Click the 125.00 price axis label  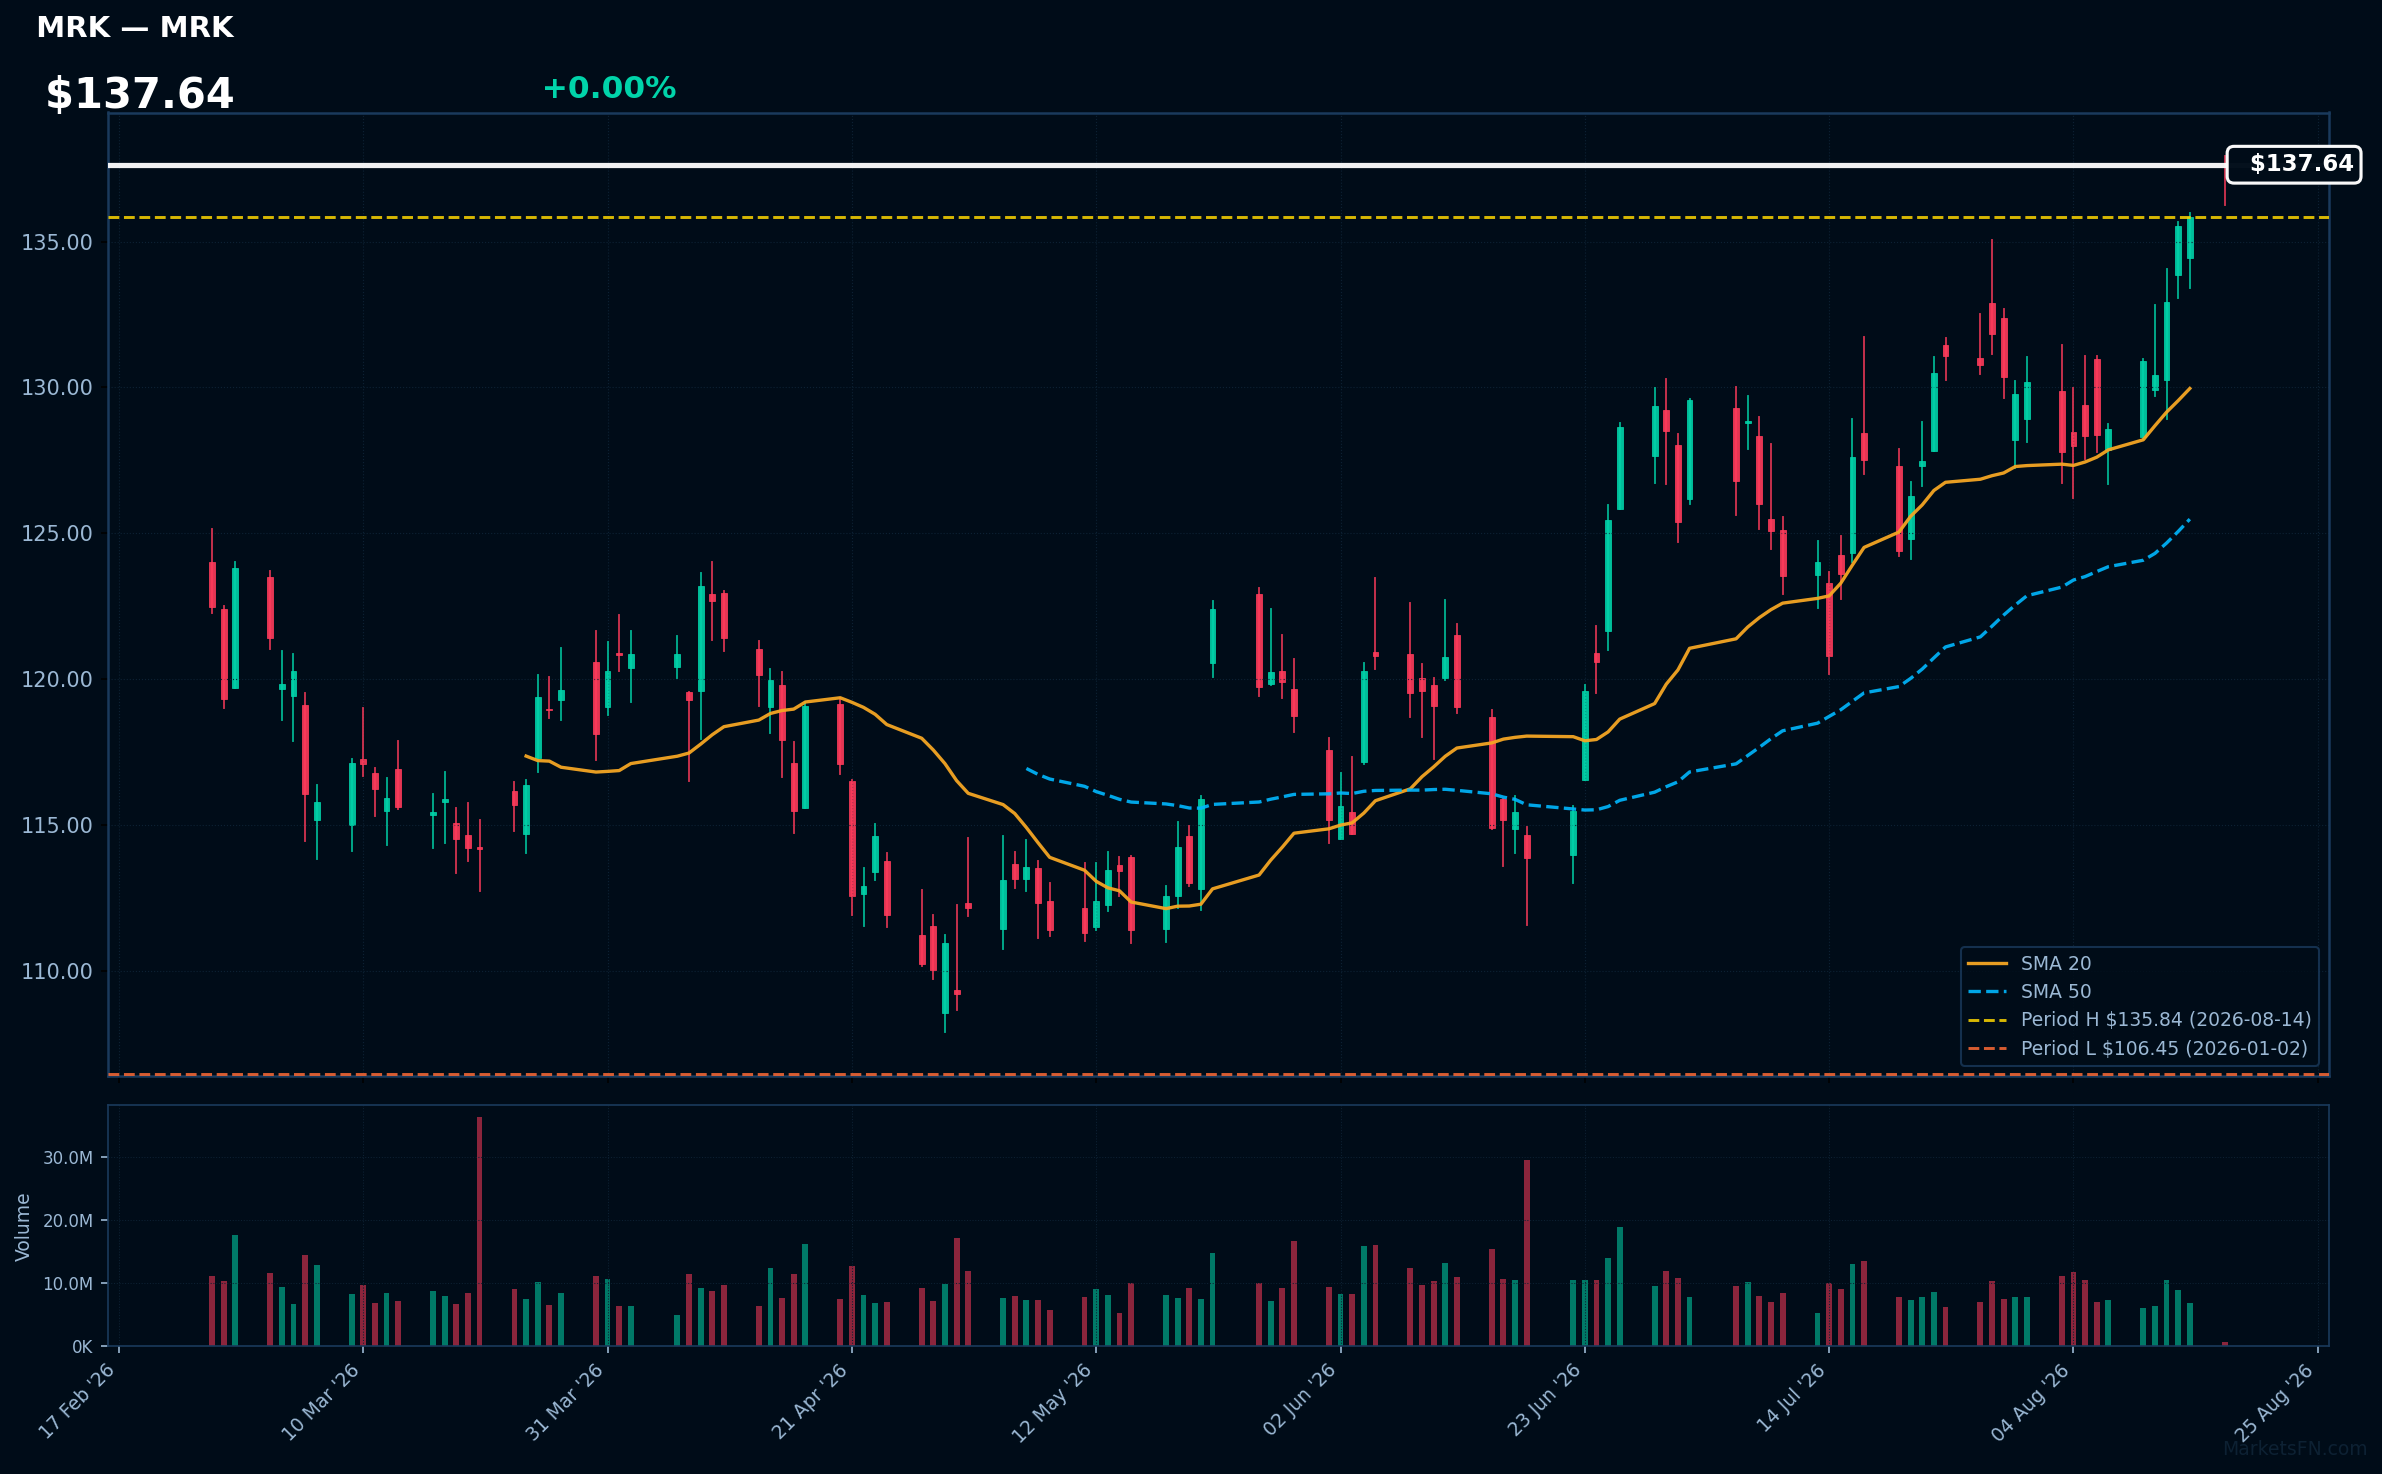(x=57, y=534)
